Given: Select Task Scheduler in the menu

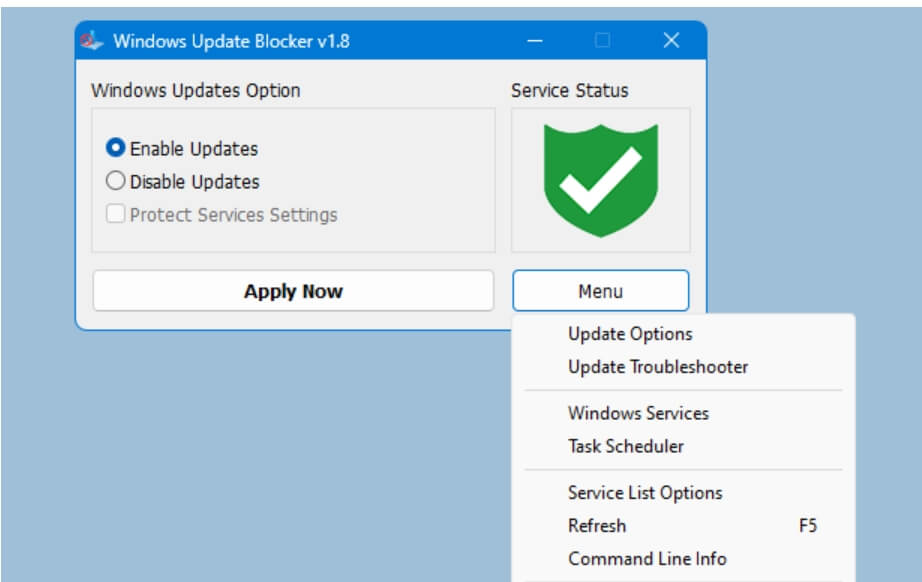Looking at the screenshot, I should (x=626, y=446).
